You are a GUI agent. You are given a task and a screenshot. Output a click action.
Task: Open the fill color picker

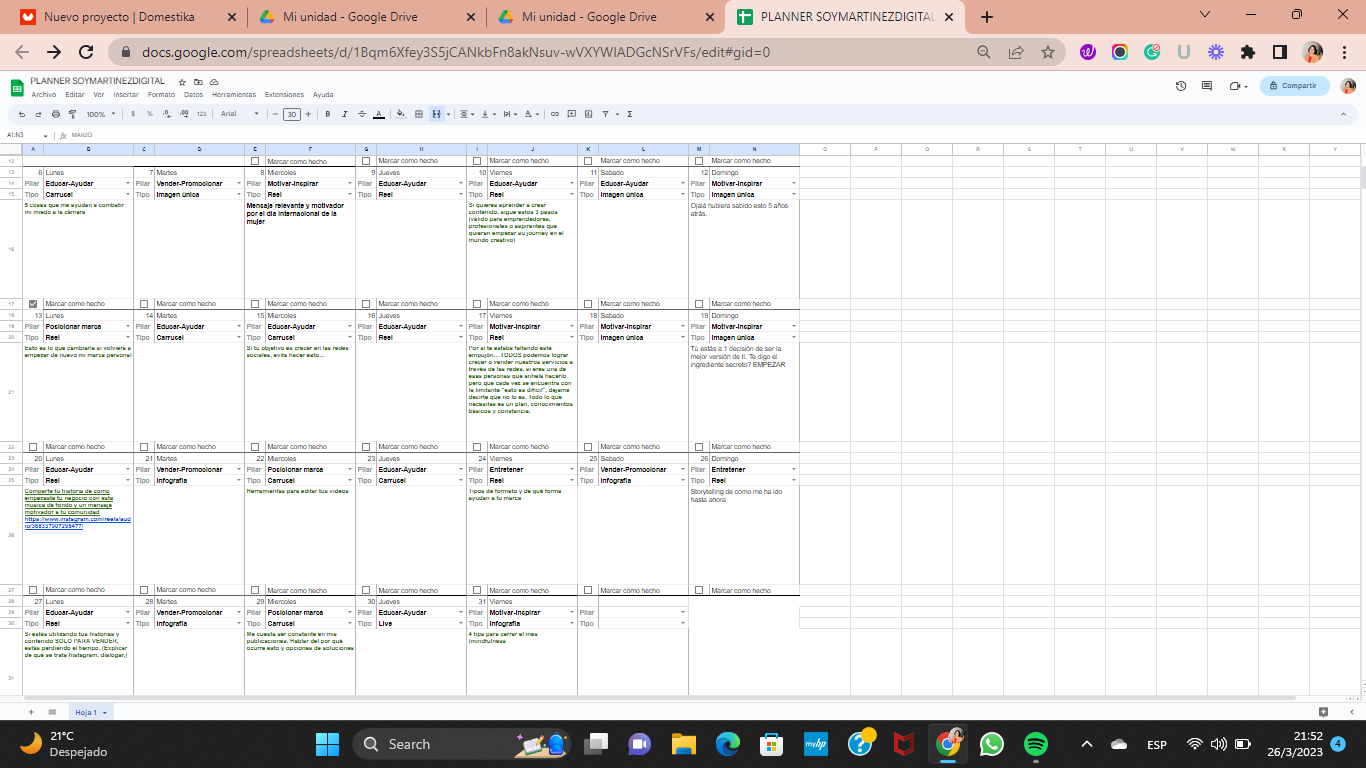point(400,114)
